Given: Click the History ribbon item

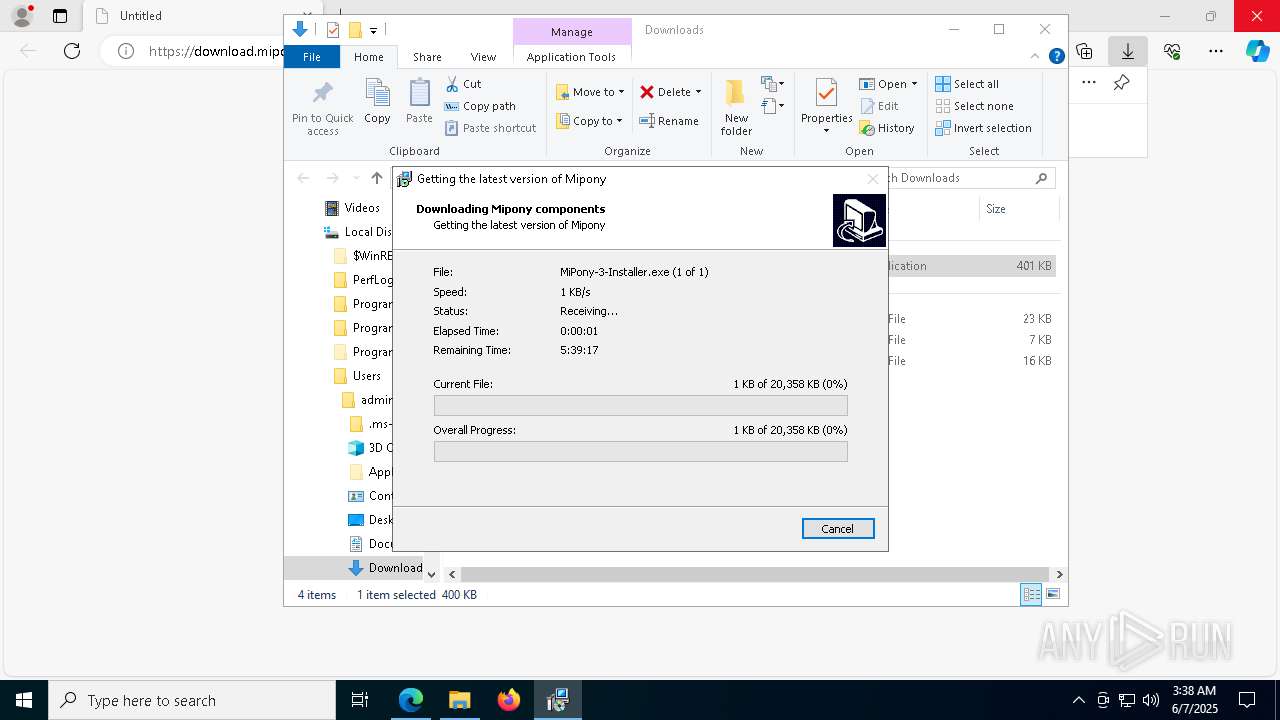Looking at the screenshot, I should 887,128.
